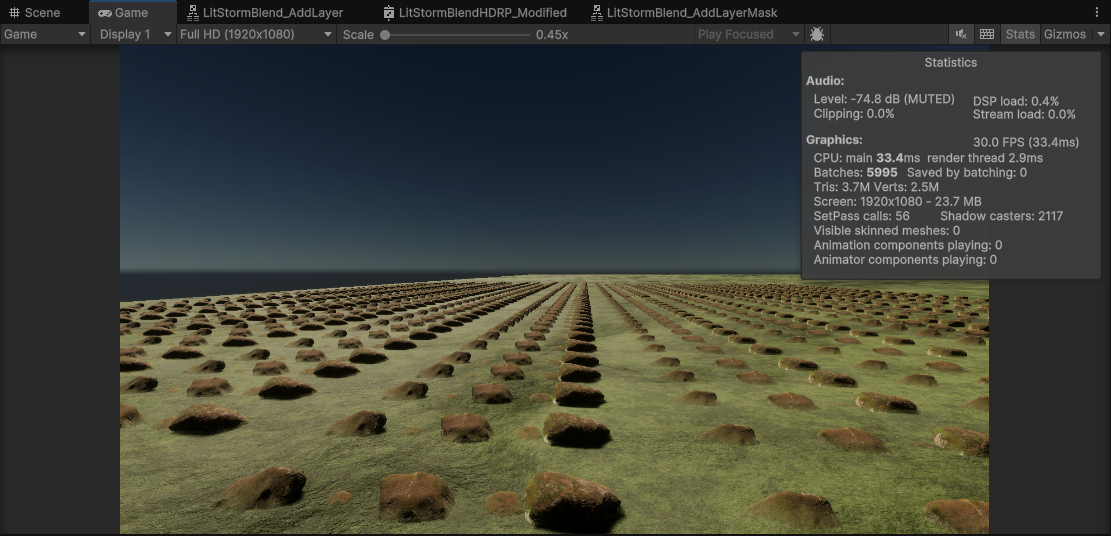
Task: Toggle the keyboard shortcuts icon
Action: (x=987, y=34)
